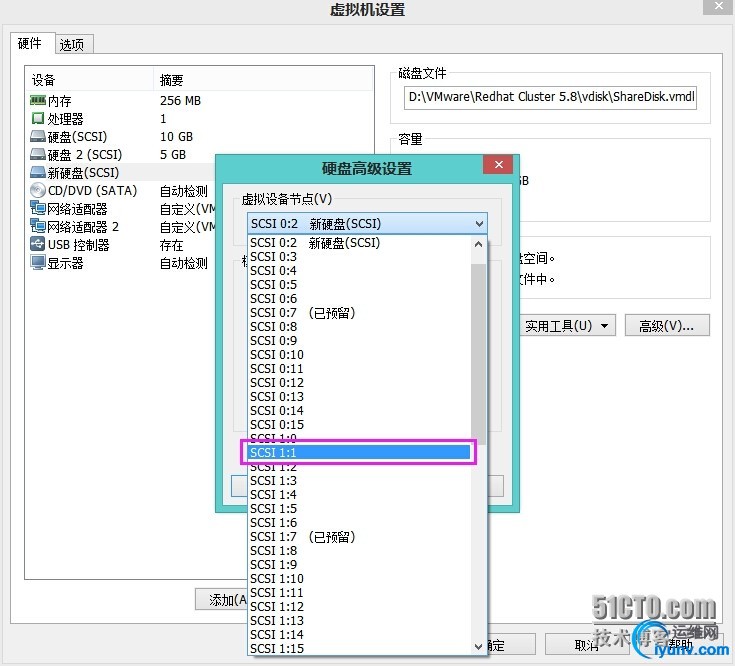Viewport: 735px width, 666px height.
Task: Choose SCSI 0:9 in the list
Action: click(359, 341)
